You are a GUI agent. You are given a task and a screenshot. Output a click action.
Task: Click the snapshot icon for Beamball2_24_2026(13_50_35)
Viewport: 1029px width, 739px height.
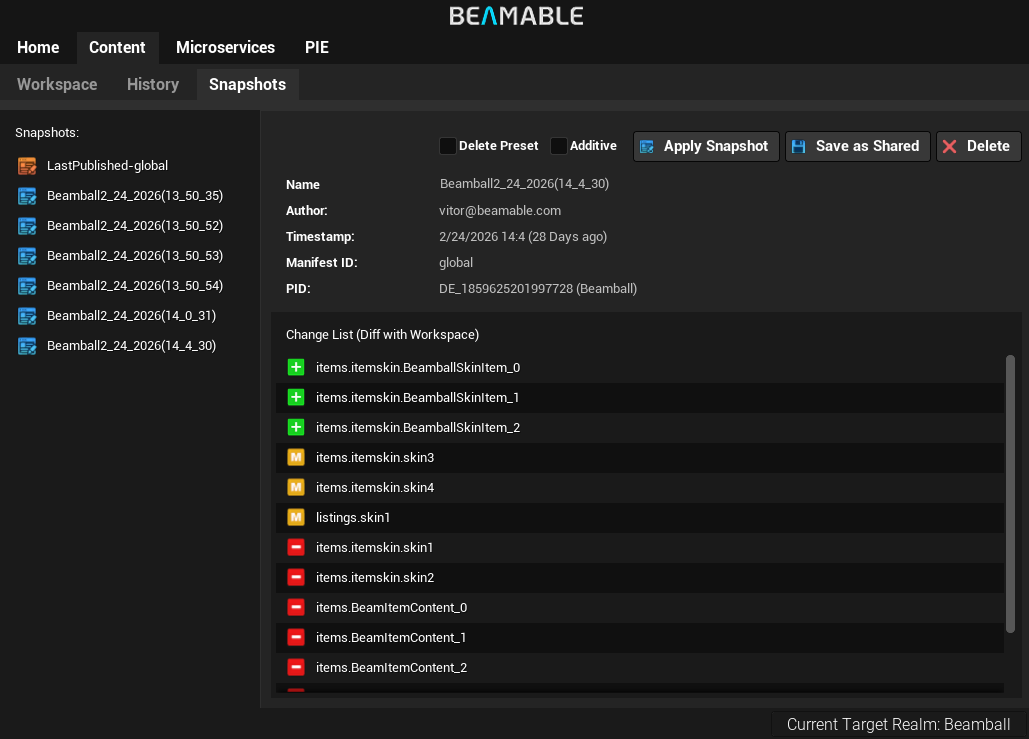click(27, 196)
